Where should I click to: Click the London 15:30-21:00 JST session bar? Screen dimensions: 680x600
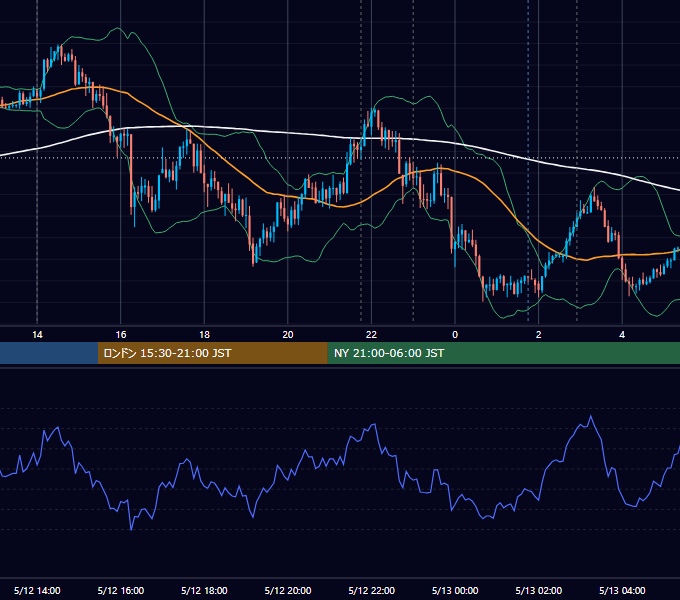click(212, 353)
